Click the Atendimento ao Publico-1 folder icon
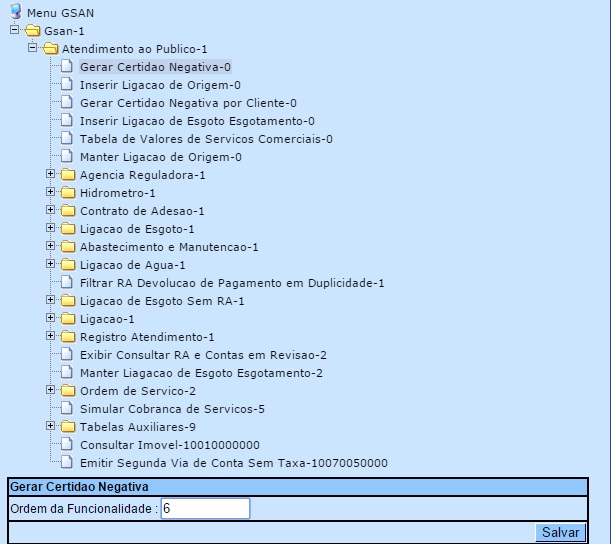 point(51,49)
